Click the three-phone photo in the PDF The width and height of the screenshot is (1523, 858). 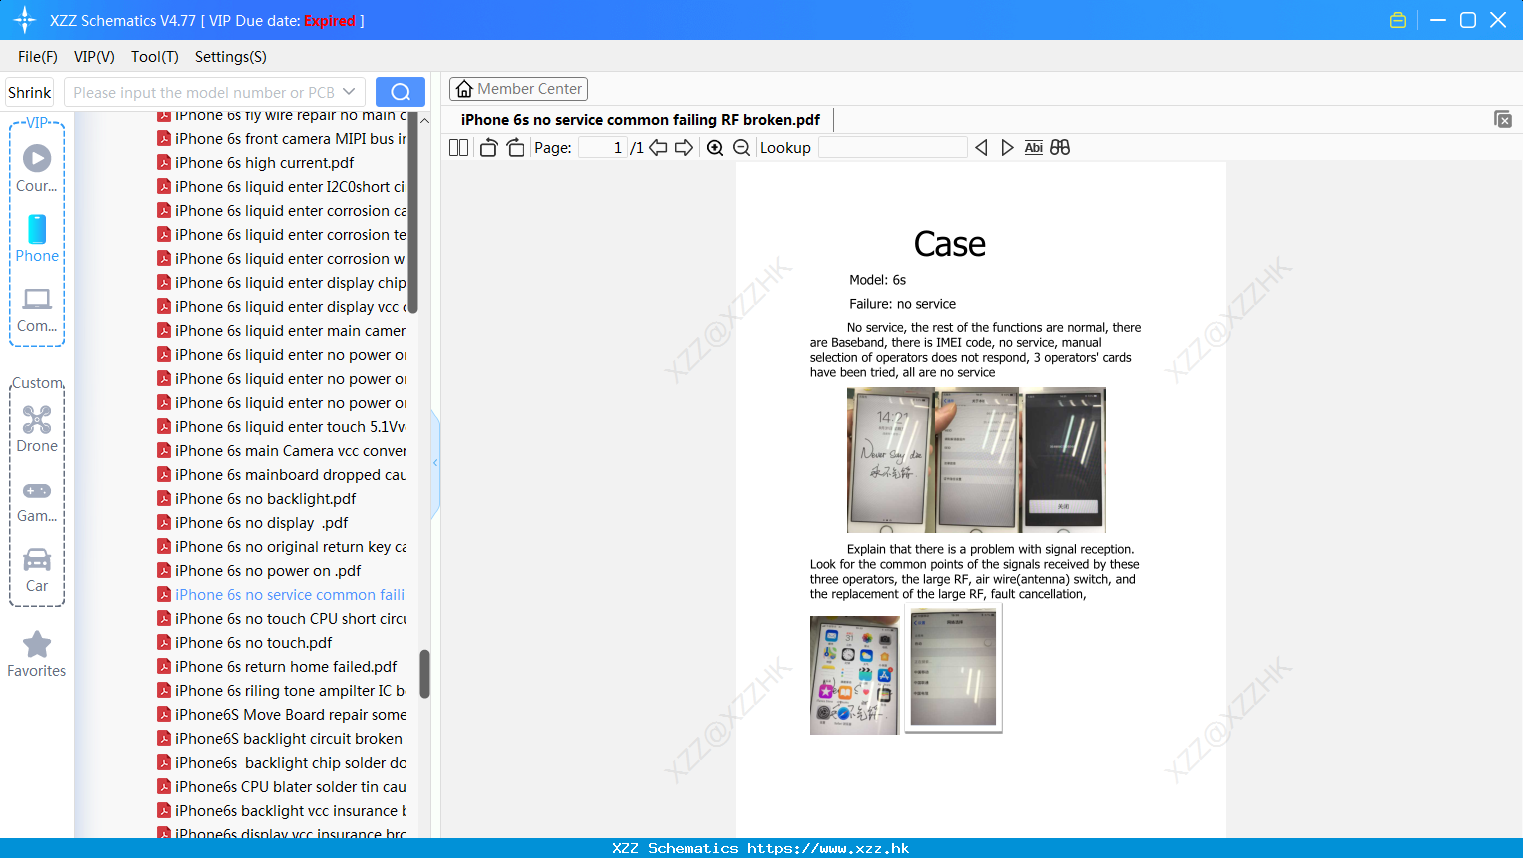coord(976,460)
